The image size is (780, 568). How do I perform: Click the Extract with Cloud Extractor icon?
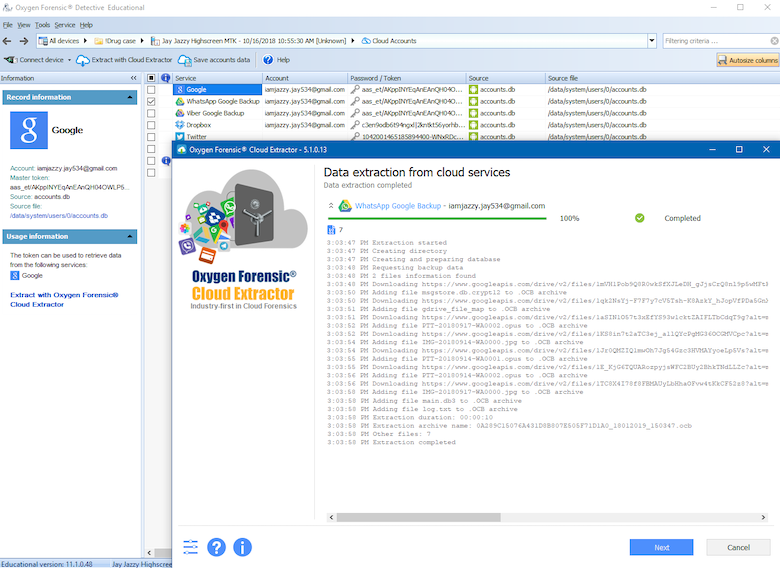coord(83,60)
